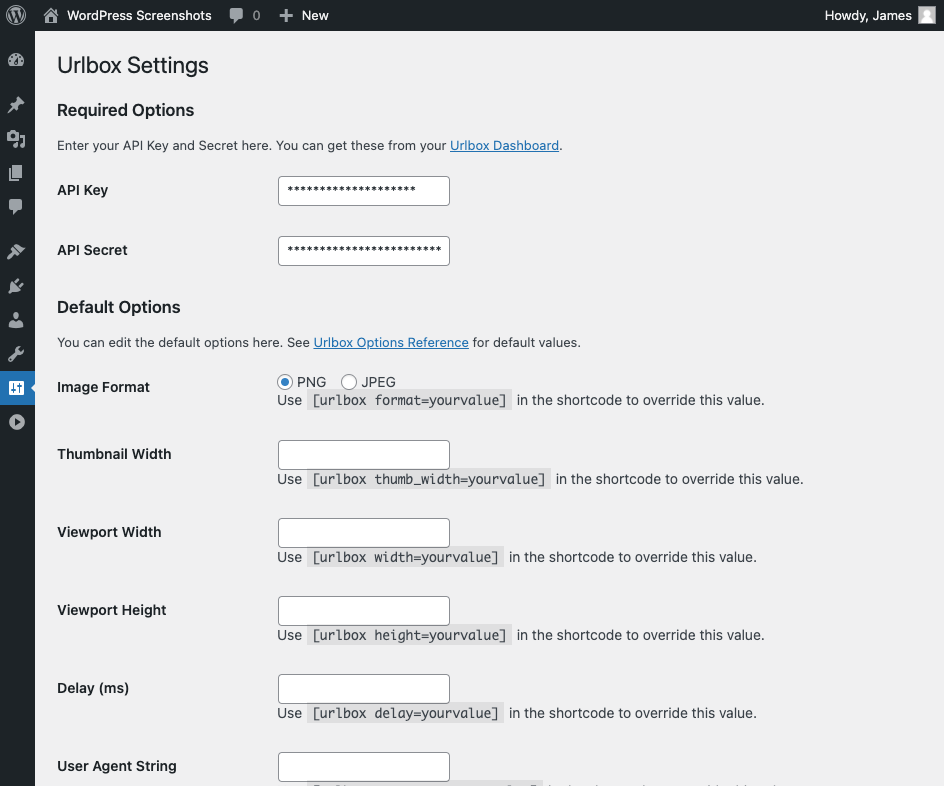Screen dimensions: 944x786
Task: Open Pages from the sidebar
Action: click(x=16, y=172)
